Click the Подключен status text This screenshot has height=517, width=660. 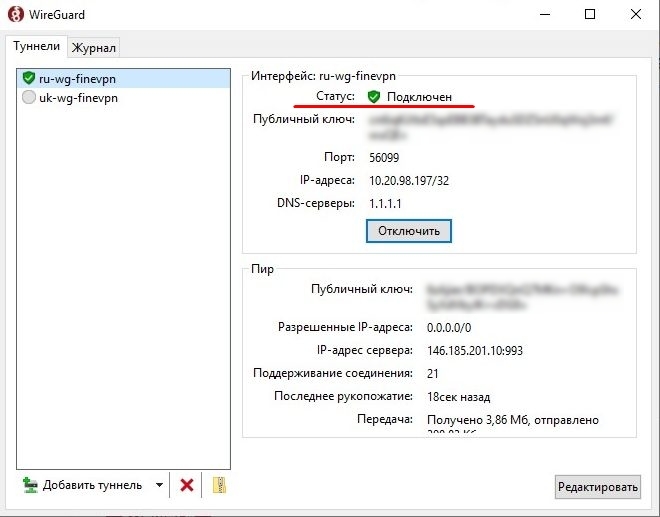tap(419, 97)
